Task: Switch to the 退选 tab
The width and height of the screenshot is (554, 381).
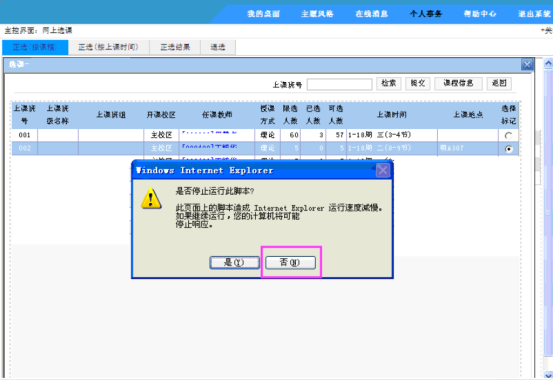Action: [x=218, y=47]
